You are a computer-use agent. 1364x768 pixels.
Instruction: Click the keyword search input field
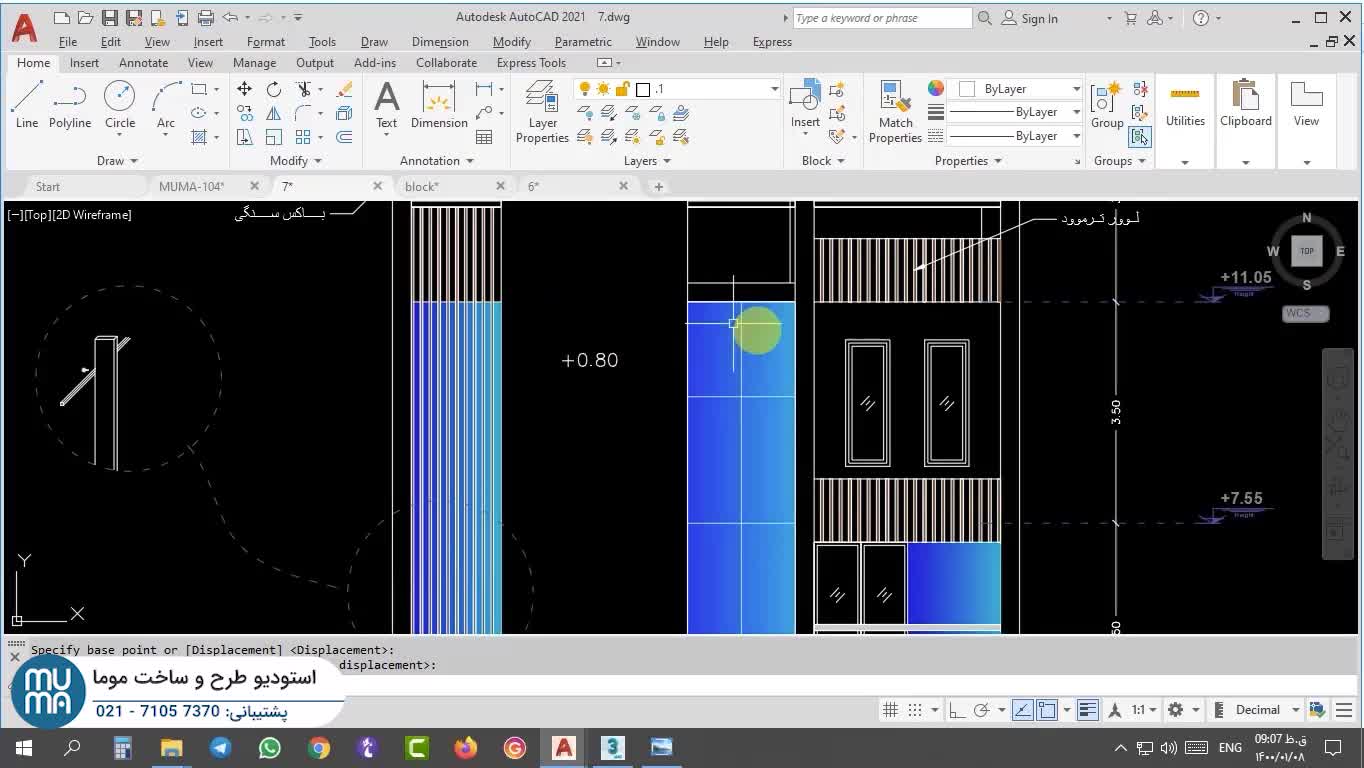point(881,18)
